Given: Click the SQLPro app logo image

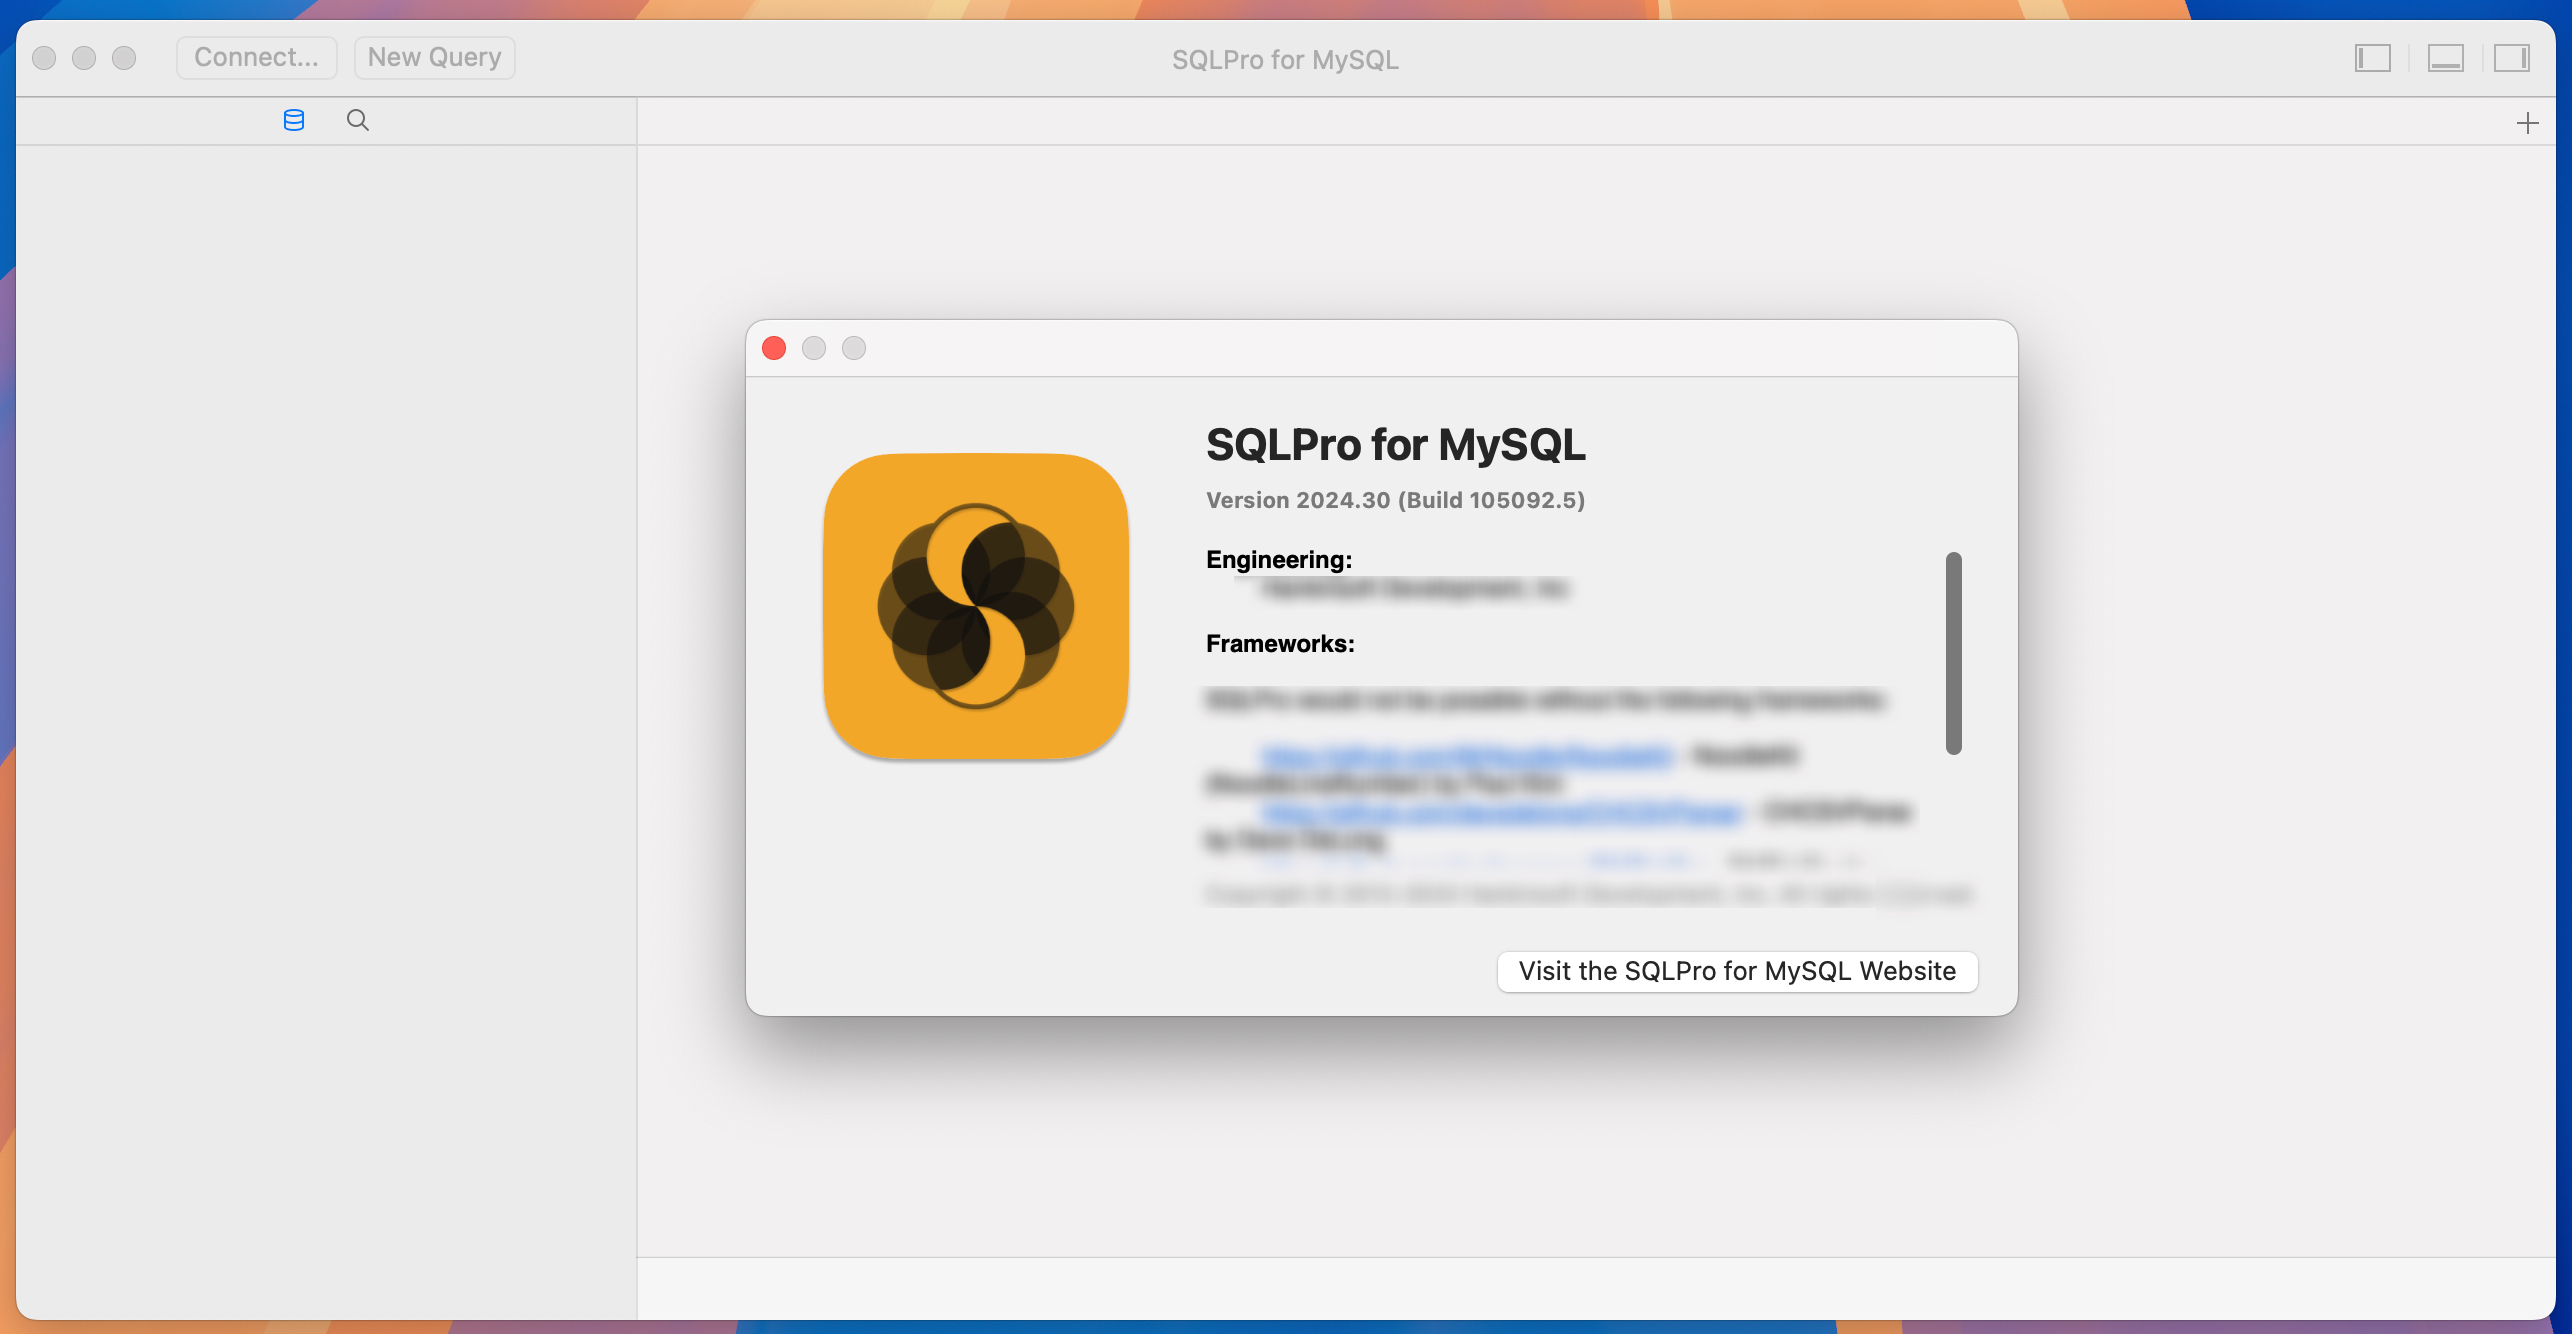Looking at the screenshot, I should [x=976, y=606].
